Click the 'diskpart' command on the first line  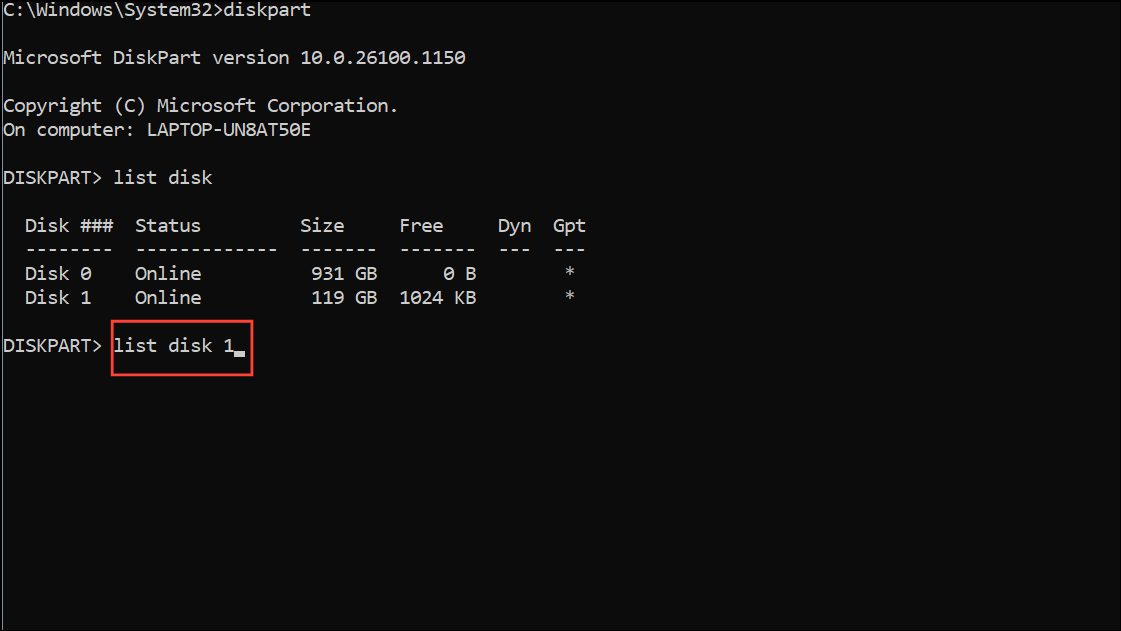[267, 10]
